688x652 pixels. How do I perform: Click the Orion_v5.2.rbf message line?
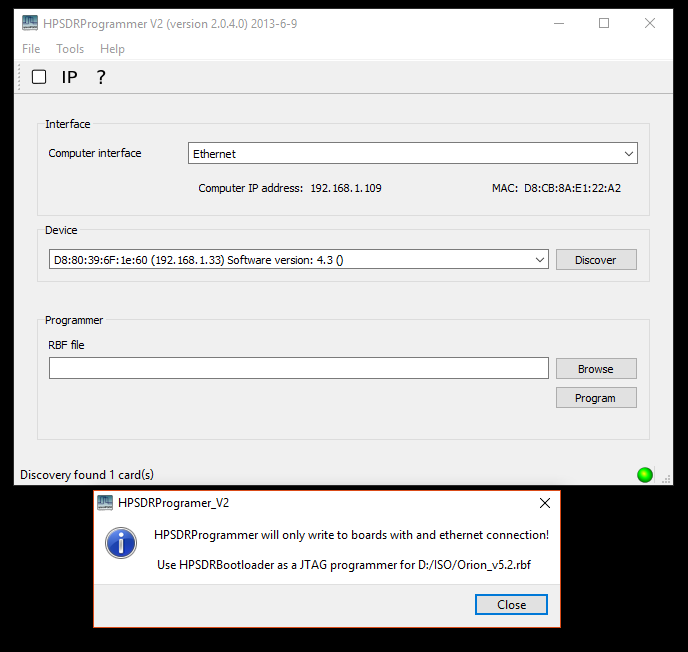[344, 565]
